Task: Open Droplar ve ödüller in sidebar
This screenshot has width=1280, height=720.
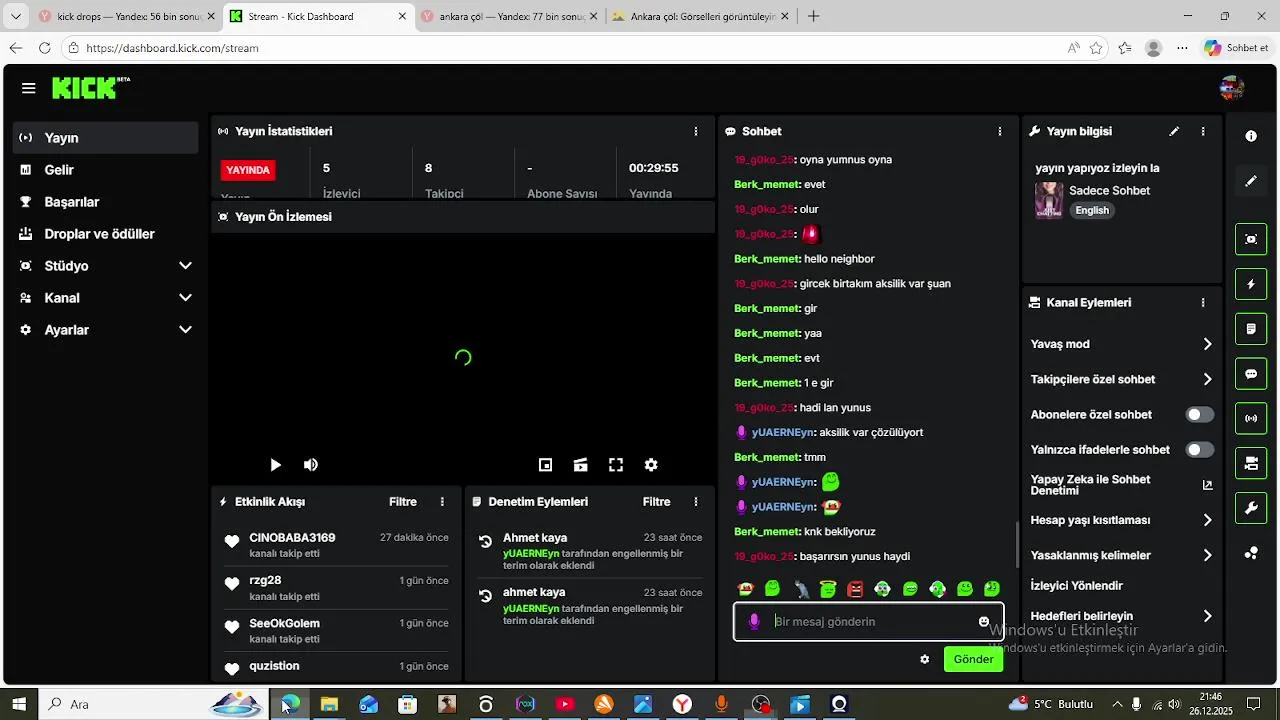Action: point(106,234)
